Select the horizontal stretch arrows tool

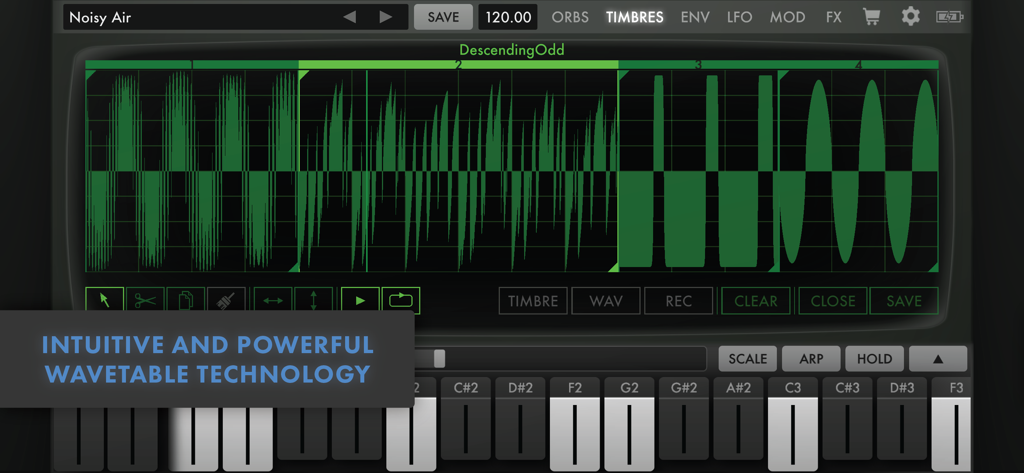point(273,300)
